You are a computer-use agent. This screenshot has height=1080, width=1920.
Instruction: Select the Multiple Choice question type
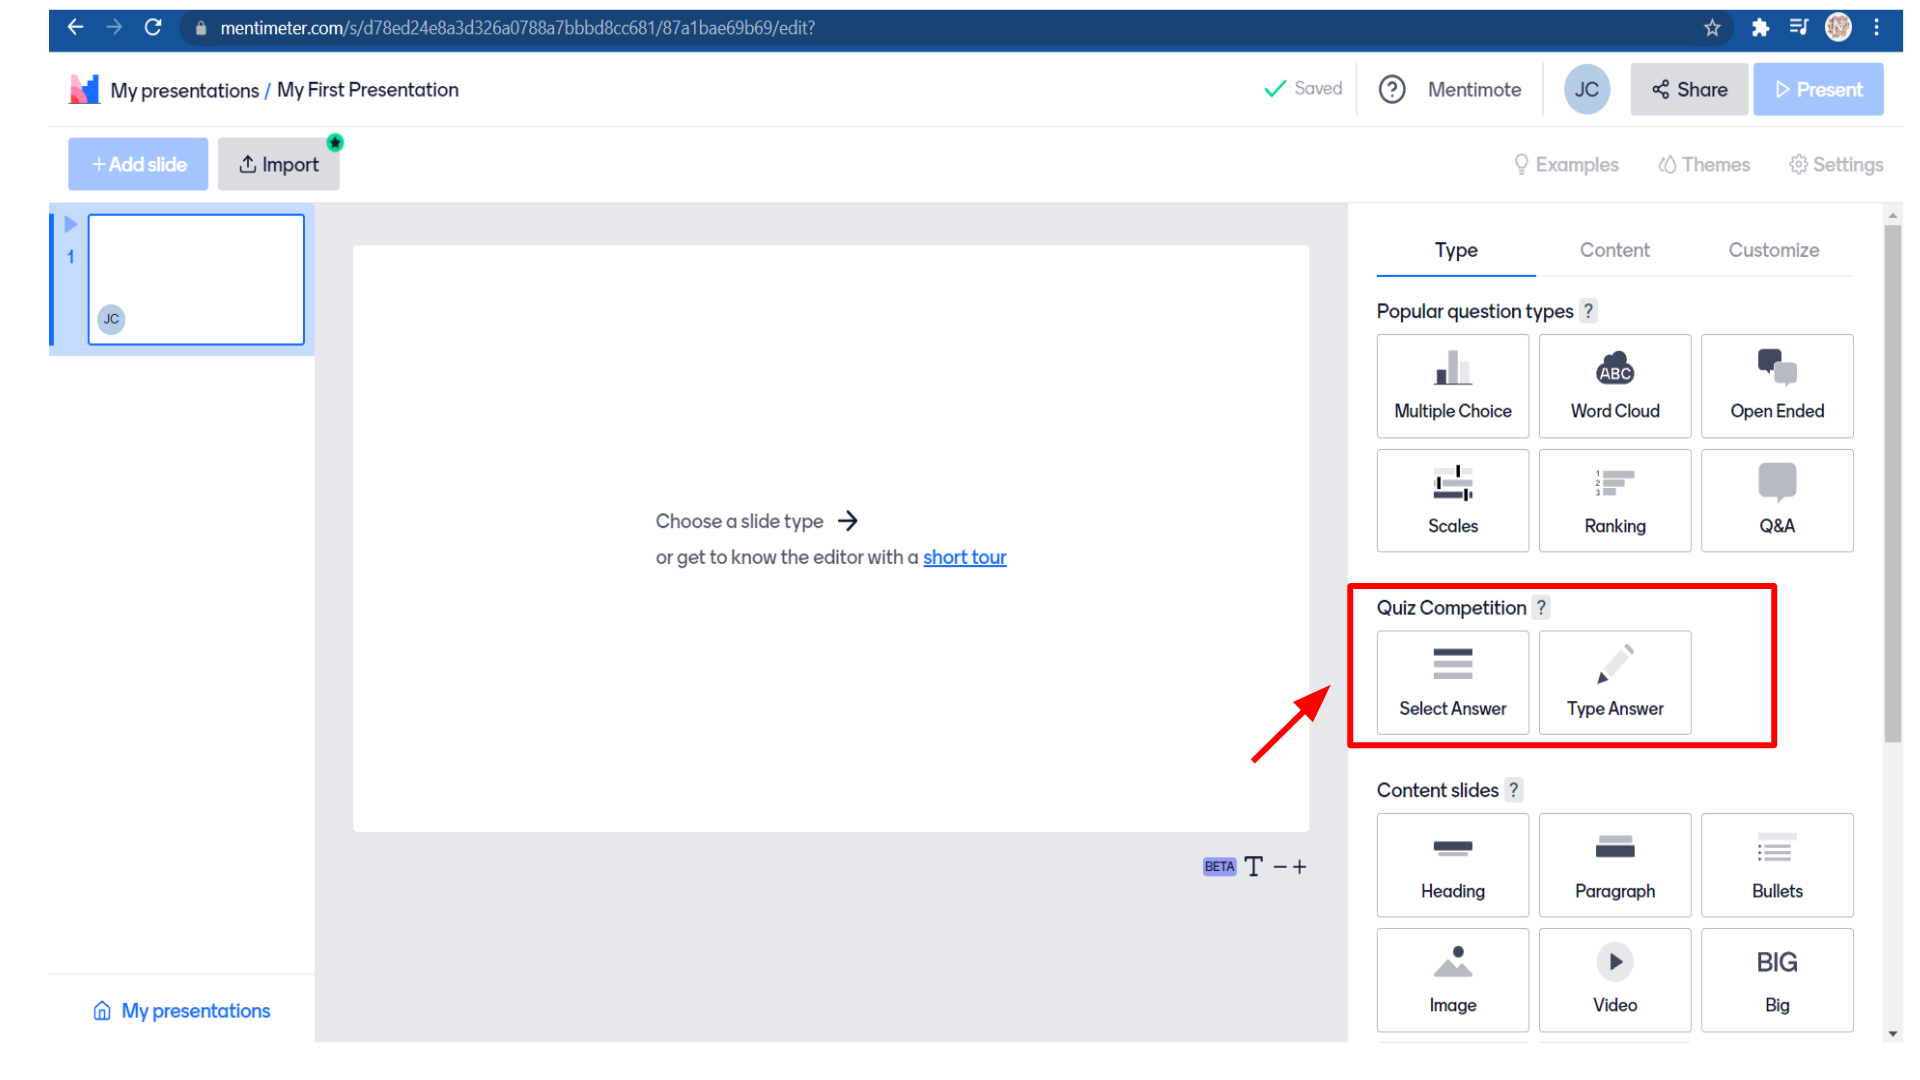[x=1452, y=386]
